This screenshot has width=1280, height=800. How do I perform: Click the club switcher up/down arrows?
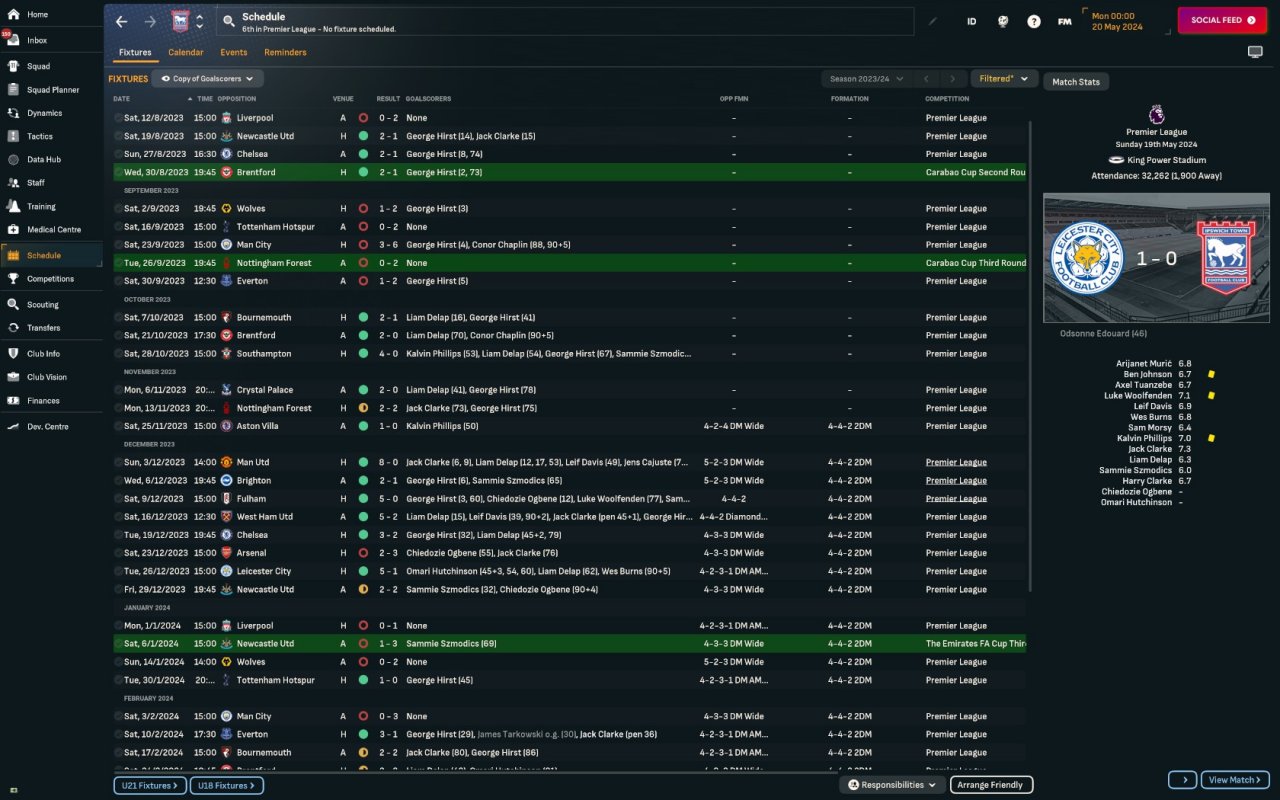[199, 21]
